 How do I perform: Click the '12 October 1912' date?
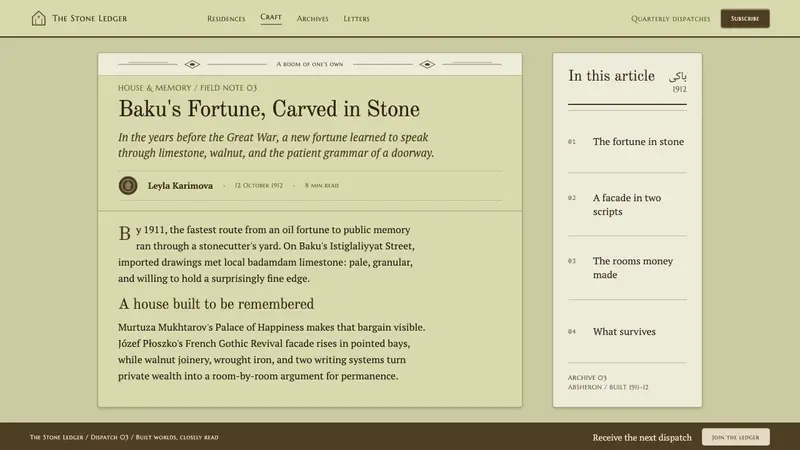click(x=258, y=185)
